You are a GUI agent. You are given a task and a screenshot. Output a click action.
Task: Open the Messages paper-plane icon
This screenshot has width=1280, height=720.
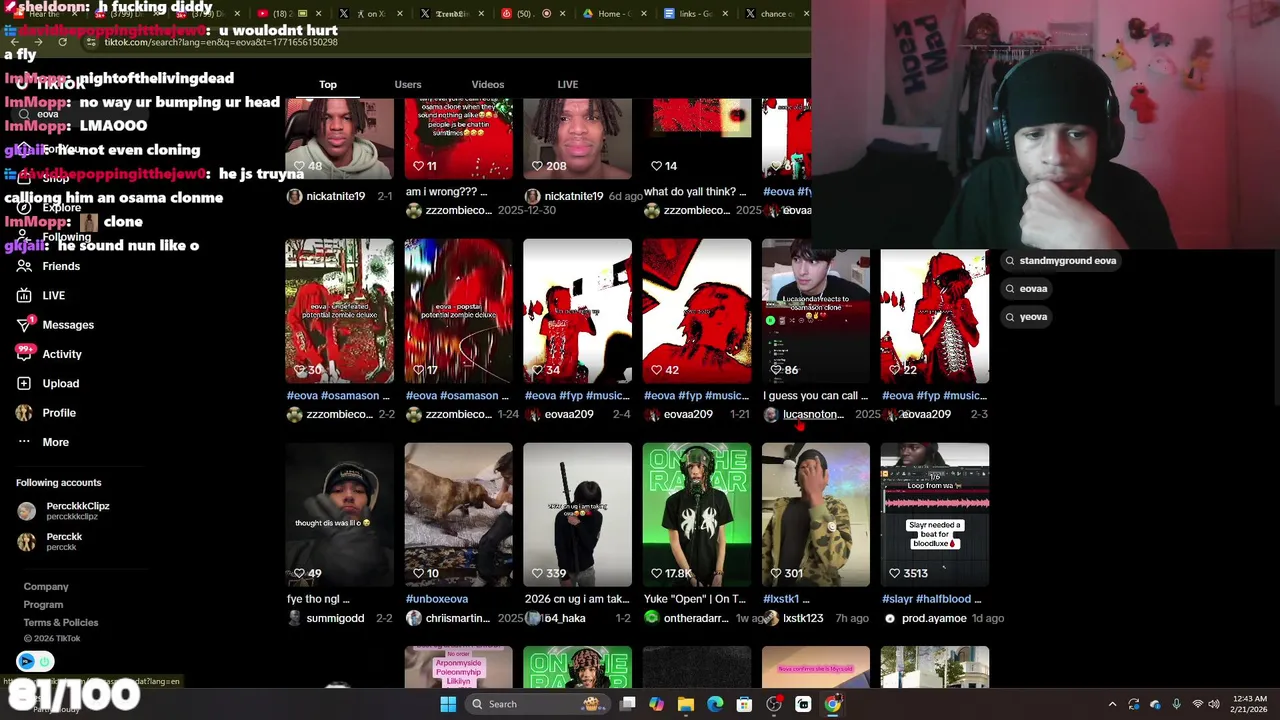pos(24,324)
